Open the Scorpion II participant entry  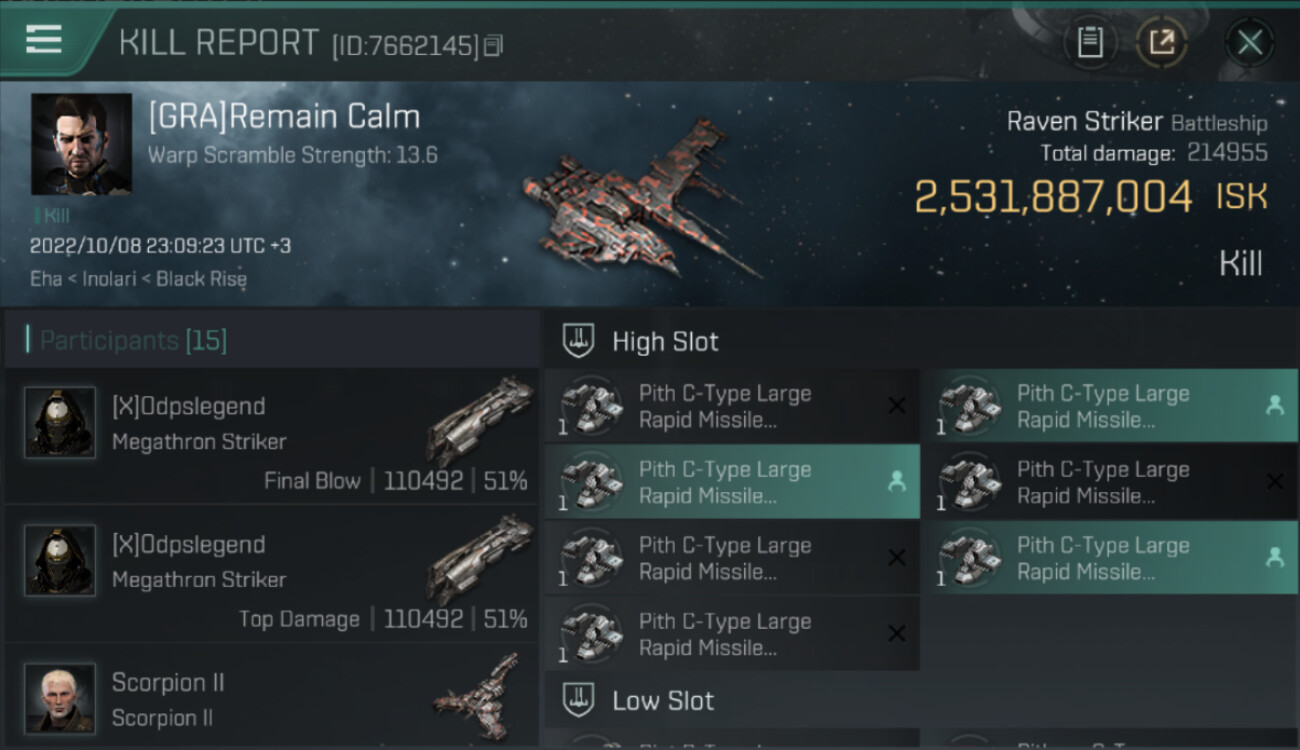click(x=272, y=700)
